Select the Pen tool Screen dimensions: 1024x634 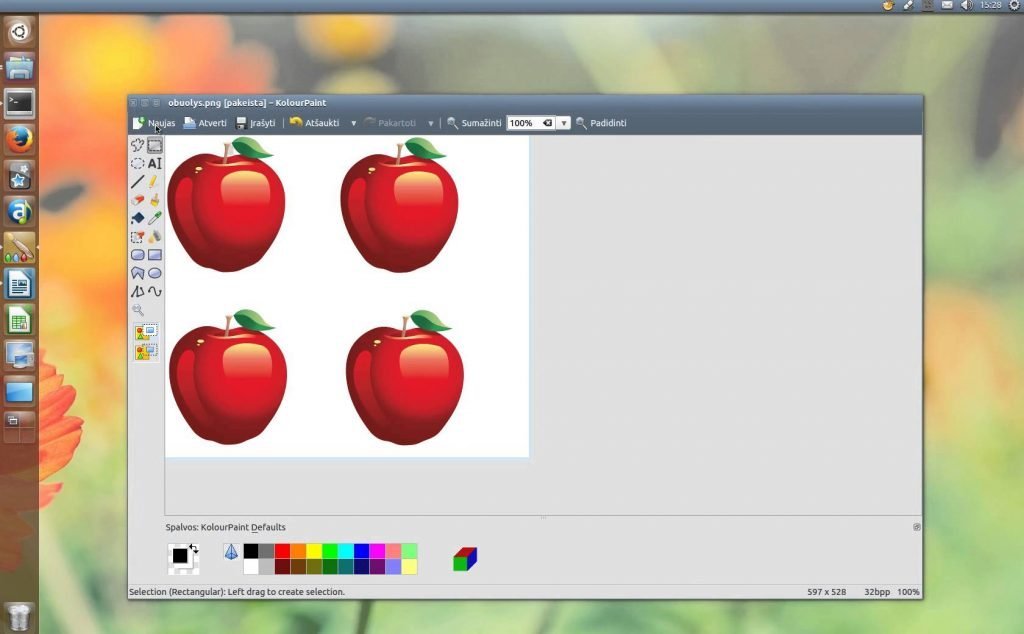[x=155, y=182]
